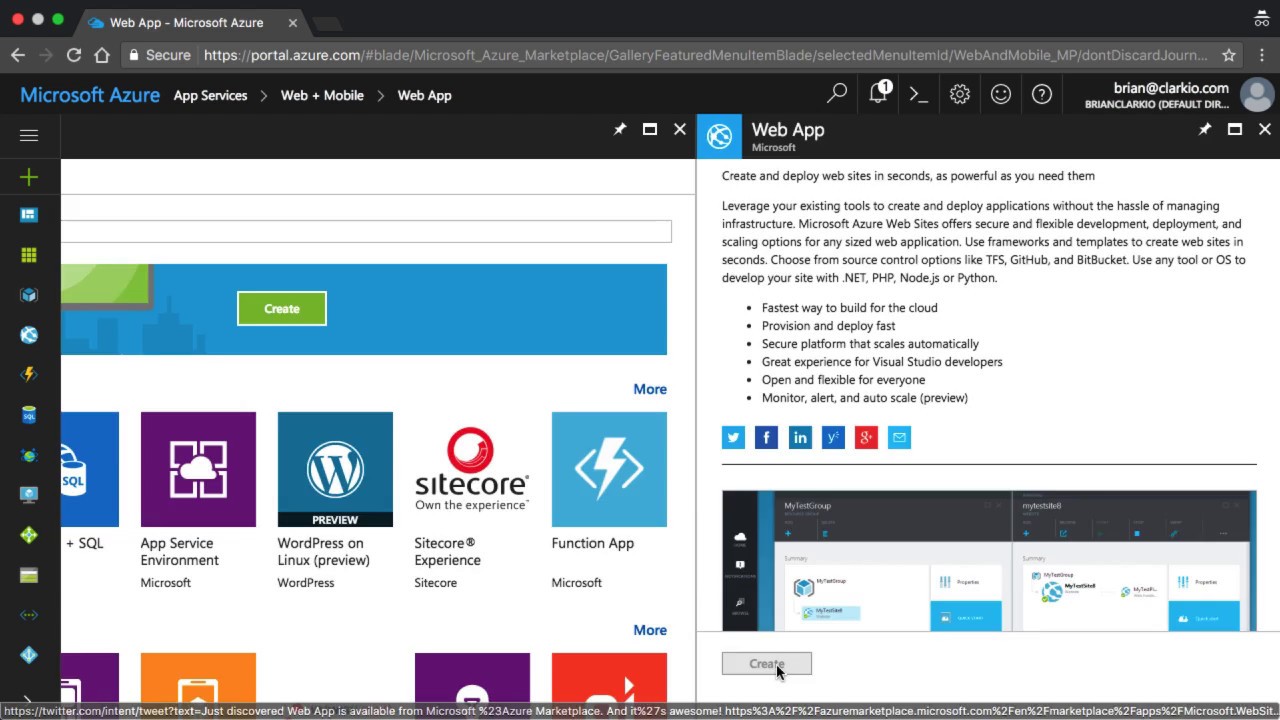
Task: Open Storage accounts icon in sidebar
Action: pyautogui.click(x=29, y=575)
